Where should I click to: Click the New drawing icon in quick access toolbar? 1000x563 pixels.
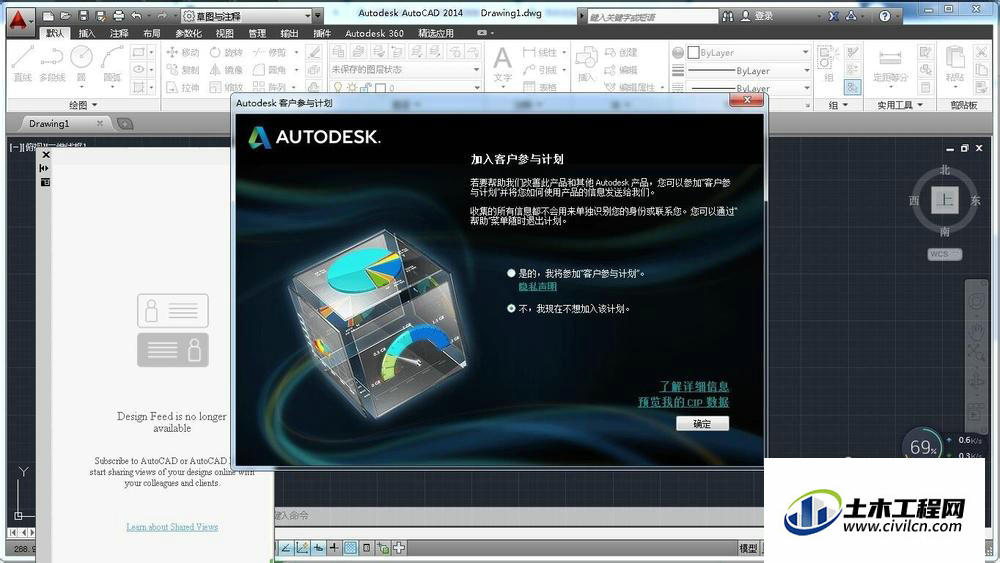(x=48, y=16)
